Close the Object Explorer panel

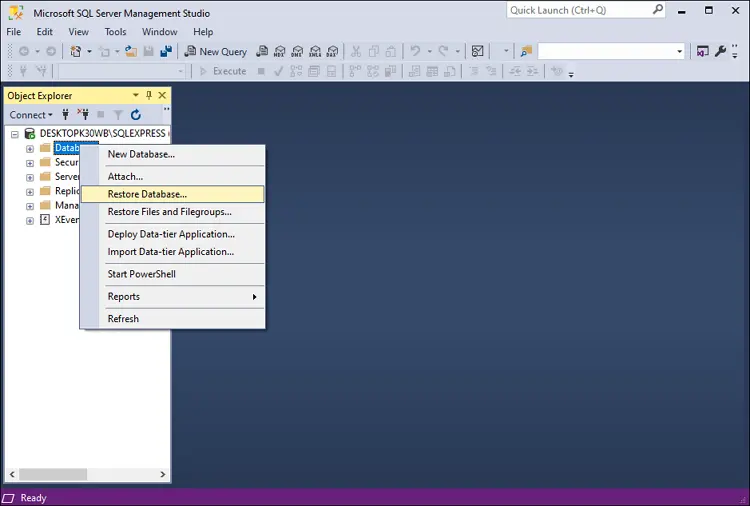click(162, 95)
